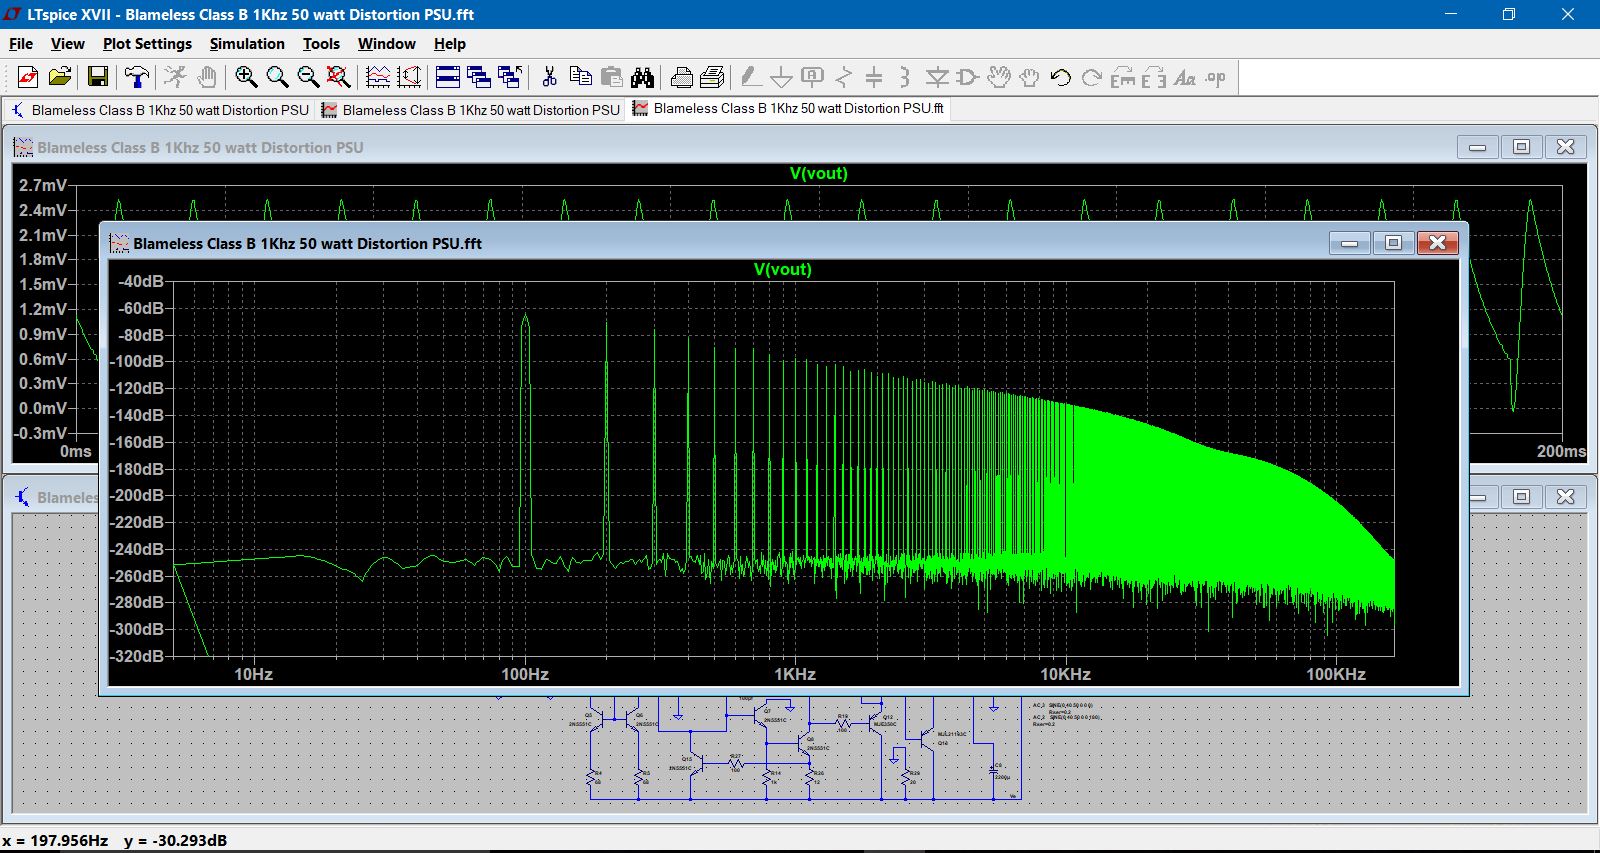Click the New Schematic toolbar icon
This screenshot has height=853, width=1600.
[28, 77]
